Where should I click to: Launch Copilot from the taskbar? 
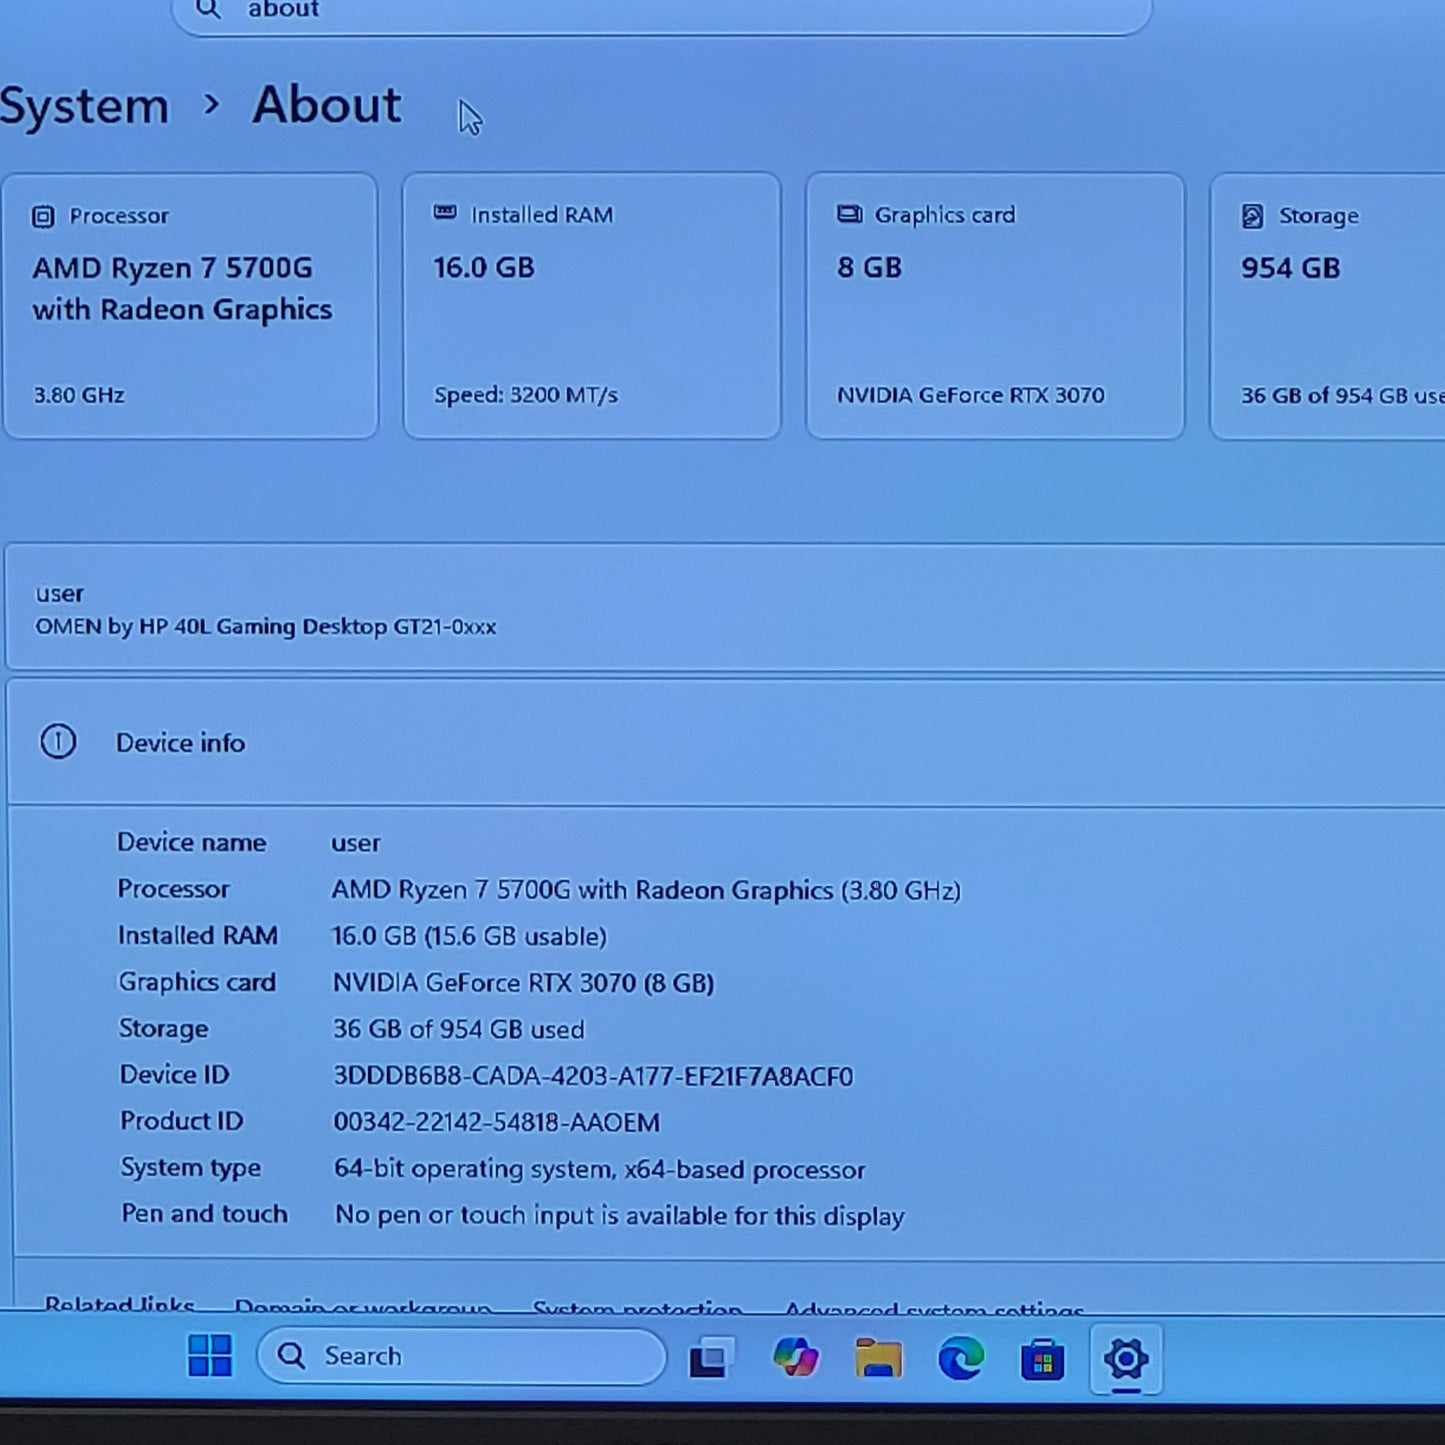(796, 1358)
